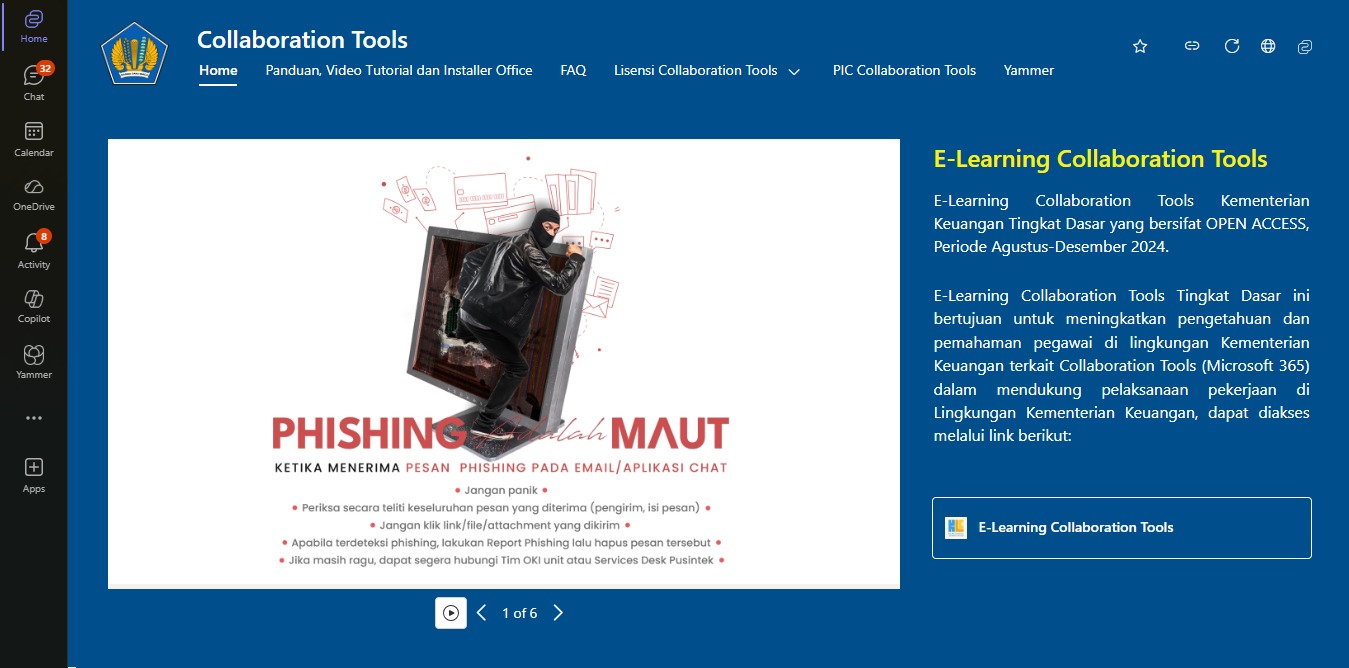Open Chat in the Teams sidebar

[33, 82]
